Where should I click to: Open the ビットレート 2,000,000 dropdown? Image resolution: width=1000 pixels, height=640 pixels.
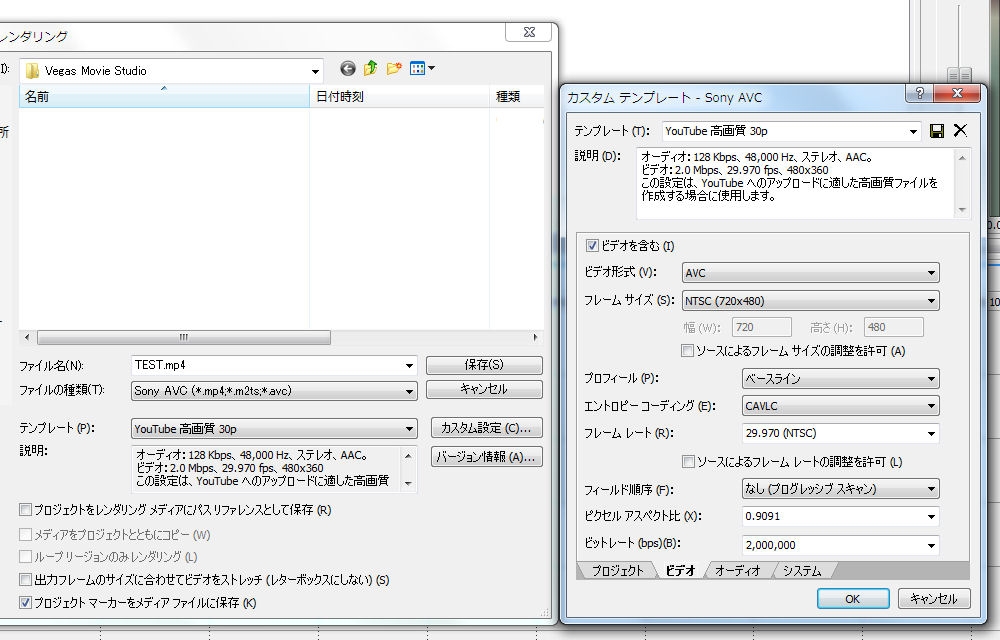point(931,545)
